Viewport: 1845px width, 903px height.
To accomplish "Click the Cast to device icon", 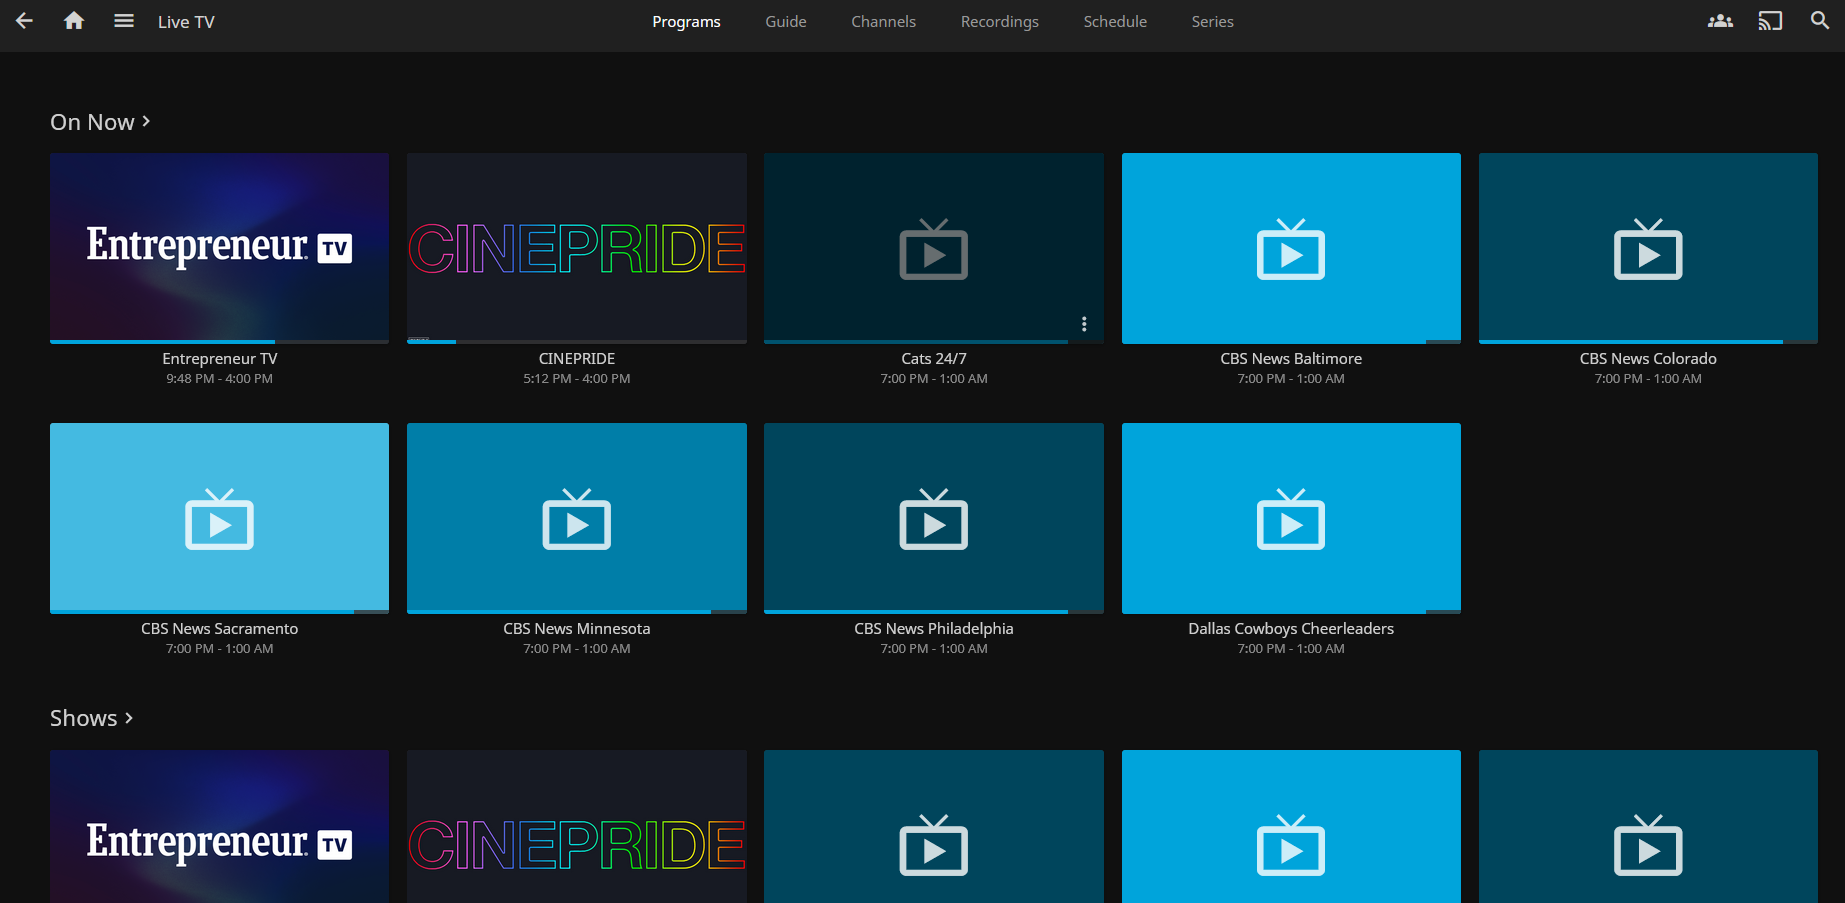I will point(1770,21).
